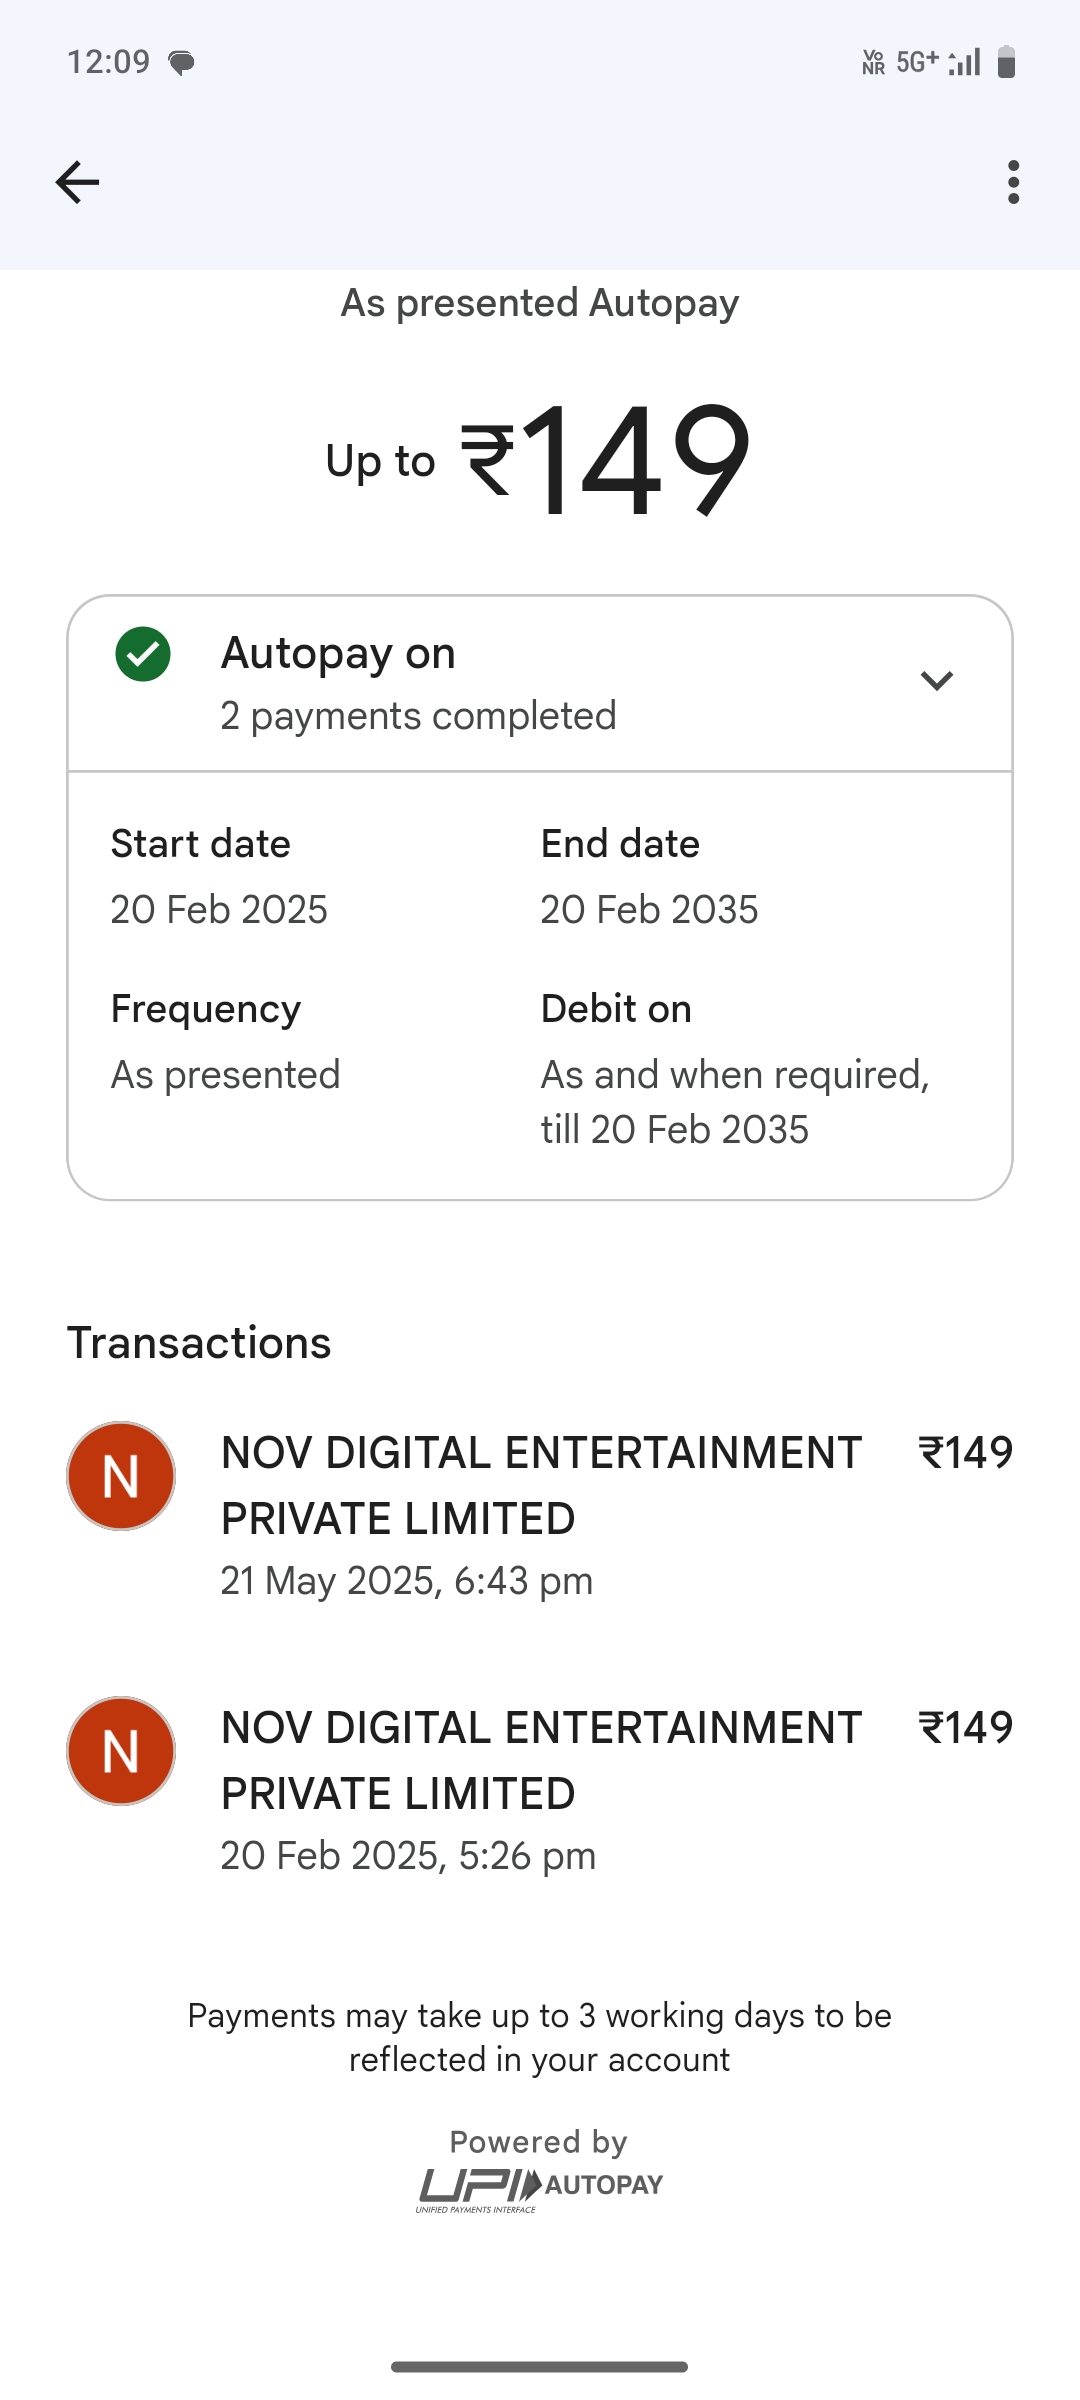Tap the bottom home gesture bar
Viewport: 1080px width, 2400px height.
pyautogui.click(x=540, y=2367)
